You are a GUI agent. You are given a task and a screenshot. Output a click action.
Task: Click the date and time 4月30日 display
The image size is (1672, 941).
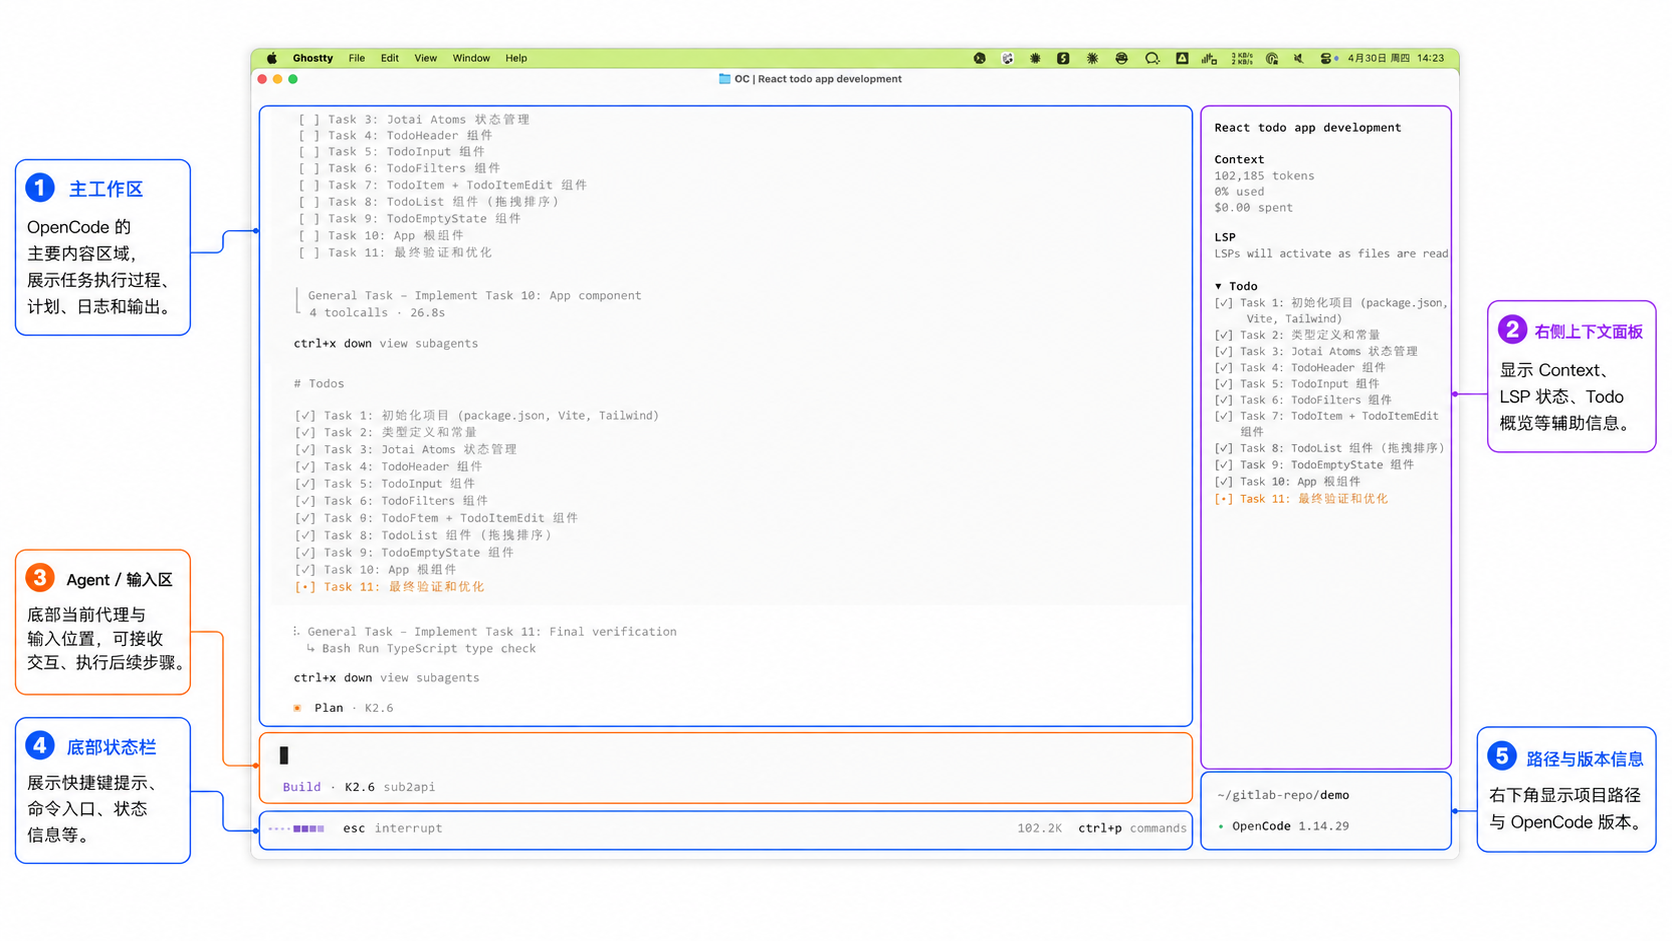1395,58
